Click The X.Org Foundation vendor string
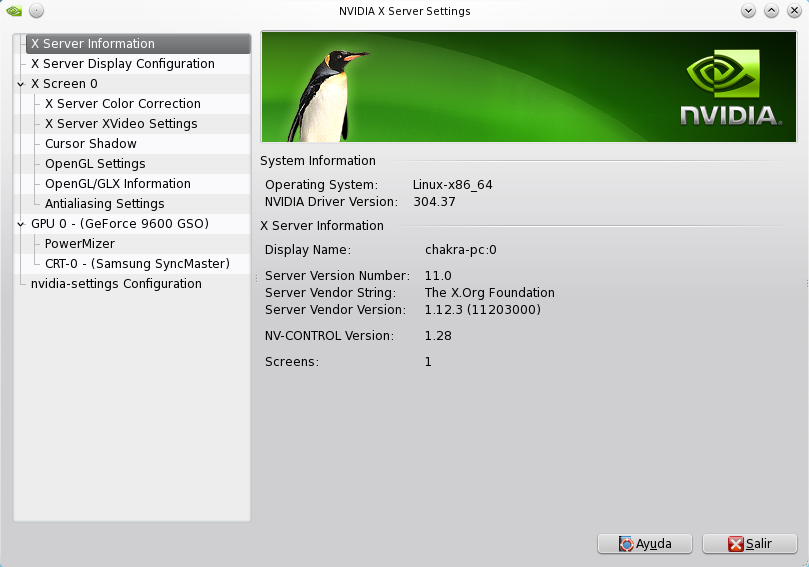809x567 pixels. (490, 293)
